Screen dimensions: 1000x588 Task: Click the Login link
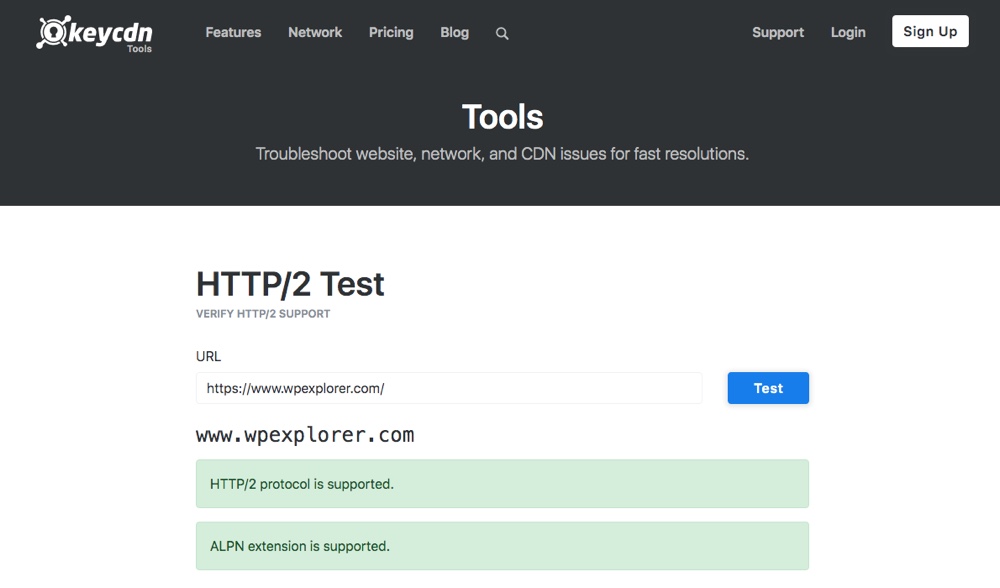click(x=848, y=33)
